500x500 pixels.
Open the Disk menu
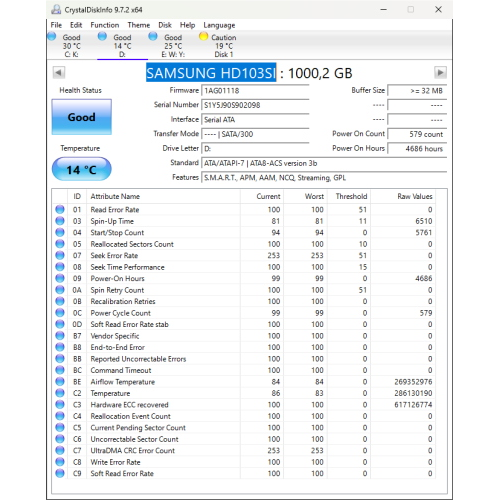click(x=165, y=25)
